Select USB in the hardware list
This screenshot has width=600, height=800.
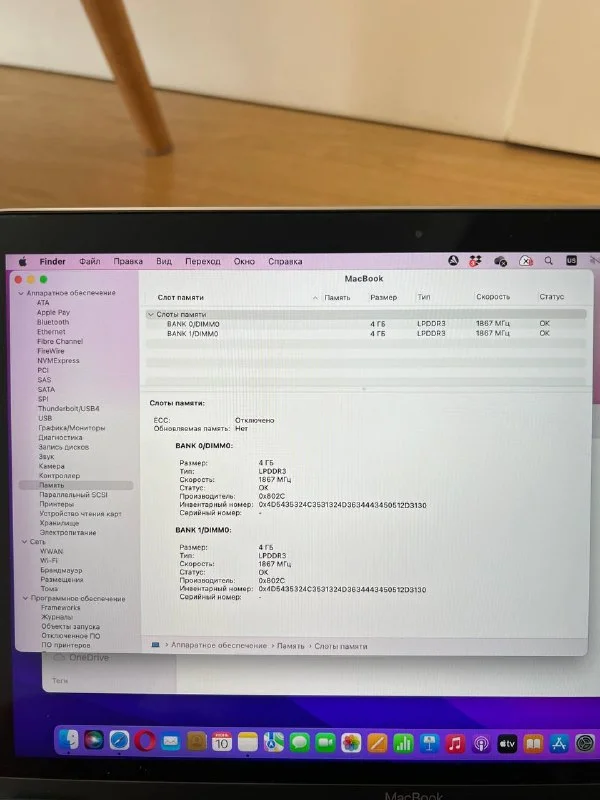point(45,418)
